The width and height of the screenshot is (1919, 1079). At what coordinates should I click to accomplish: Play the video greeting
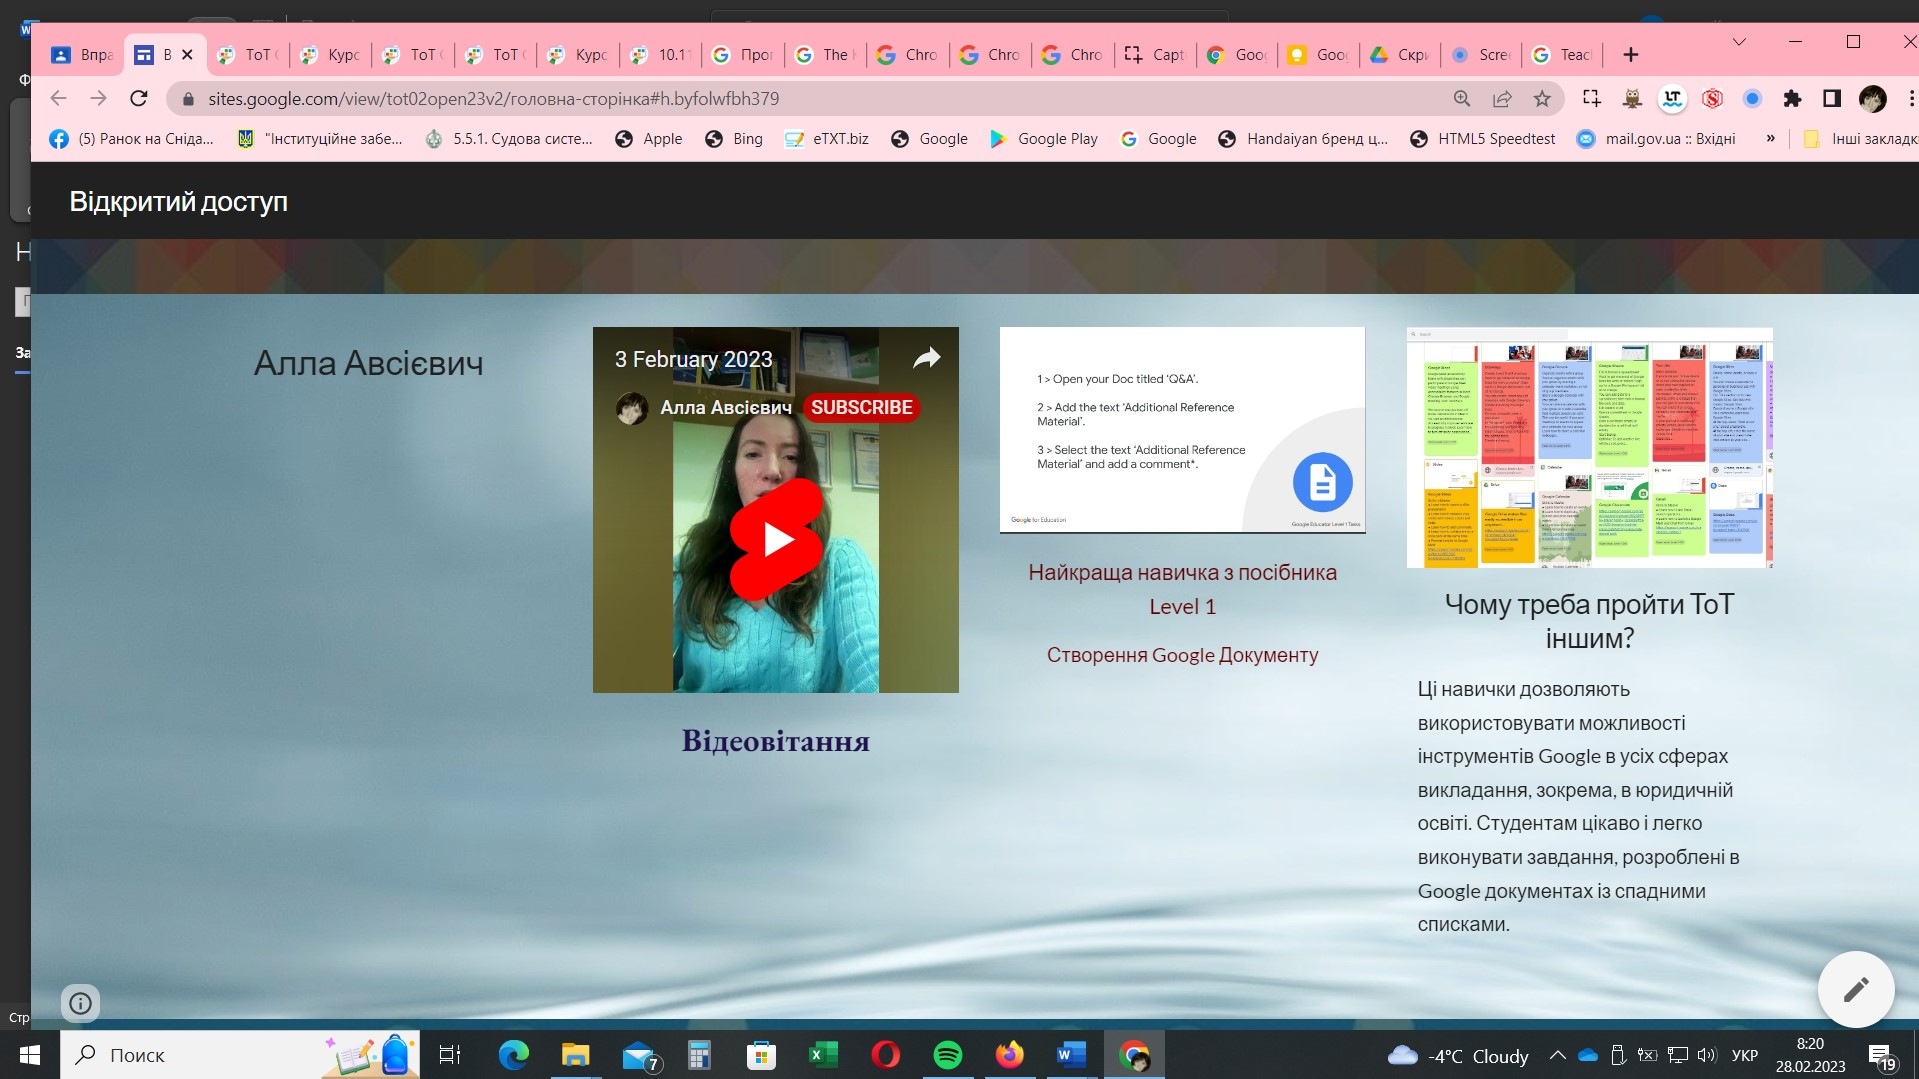[776, 539]
